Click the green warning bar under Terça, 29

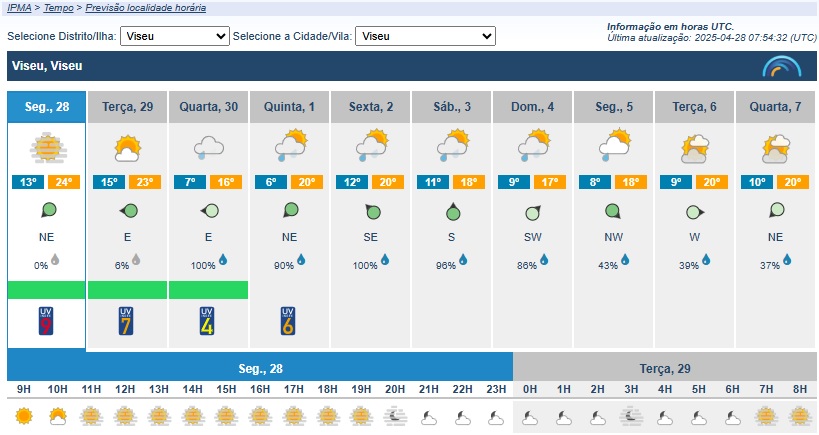tap(127, 290)
